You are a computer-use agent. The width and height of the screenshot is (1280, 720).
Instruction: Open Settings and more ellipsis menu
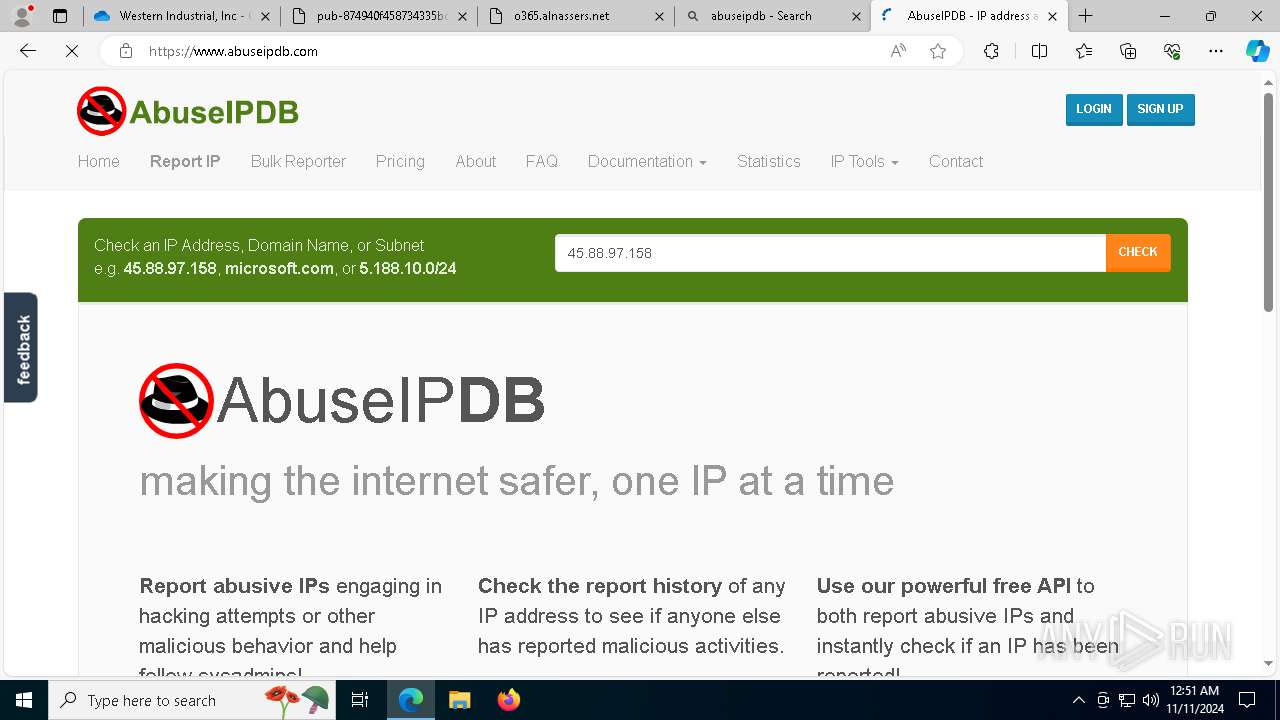(1216, 51)
